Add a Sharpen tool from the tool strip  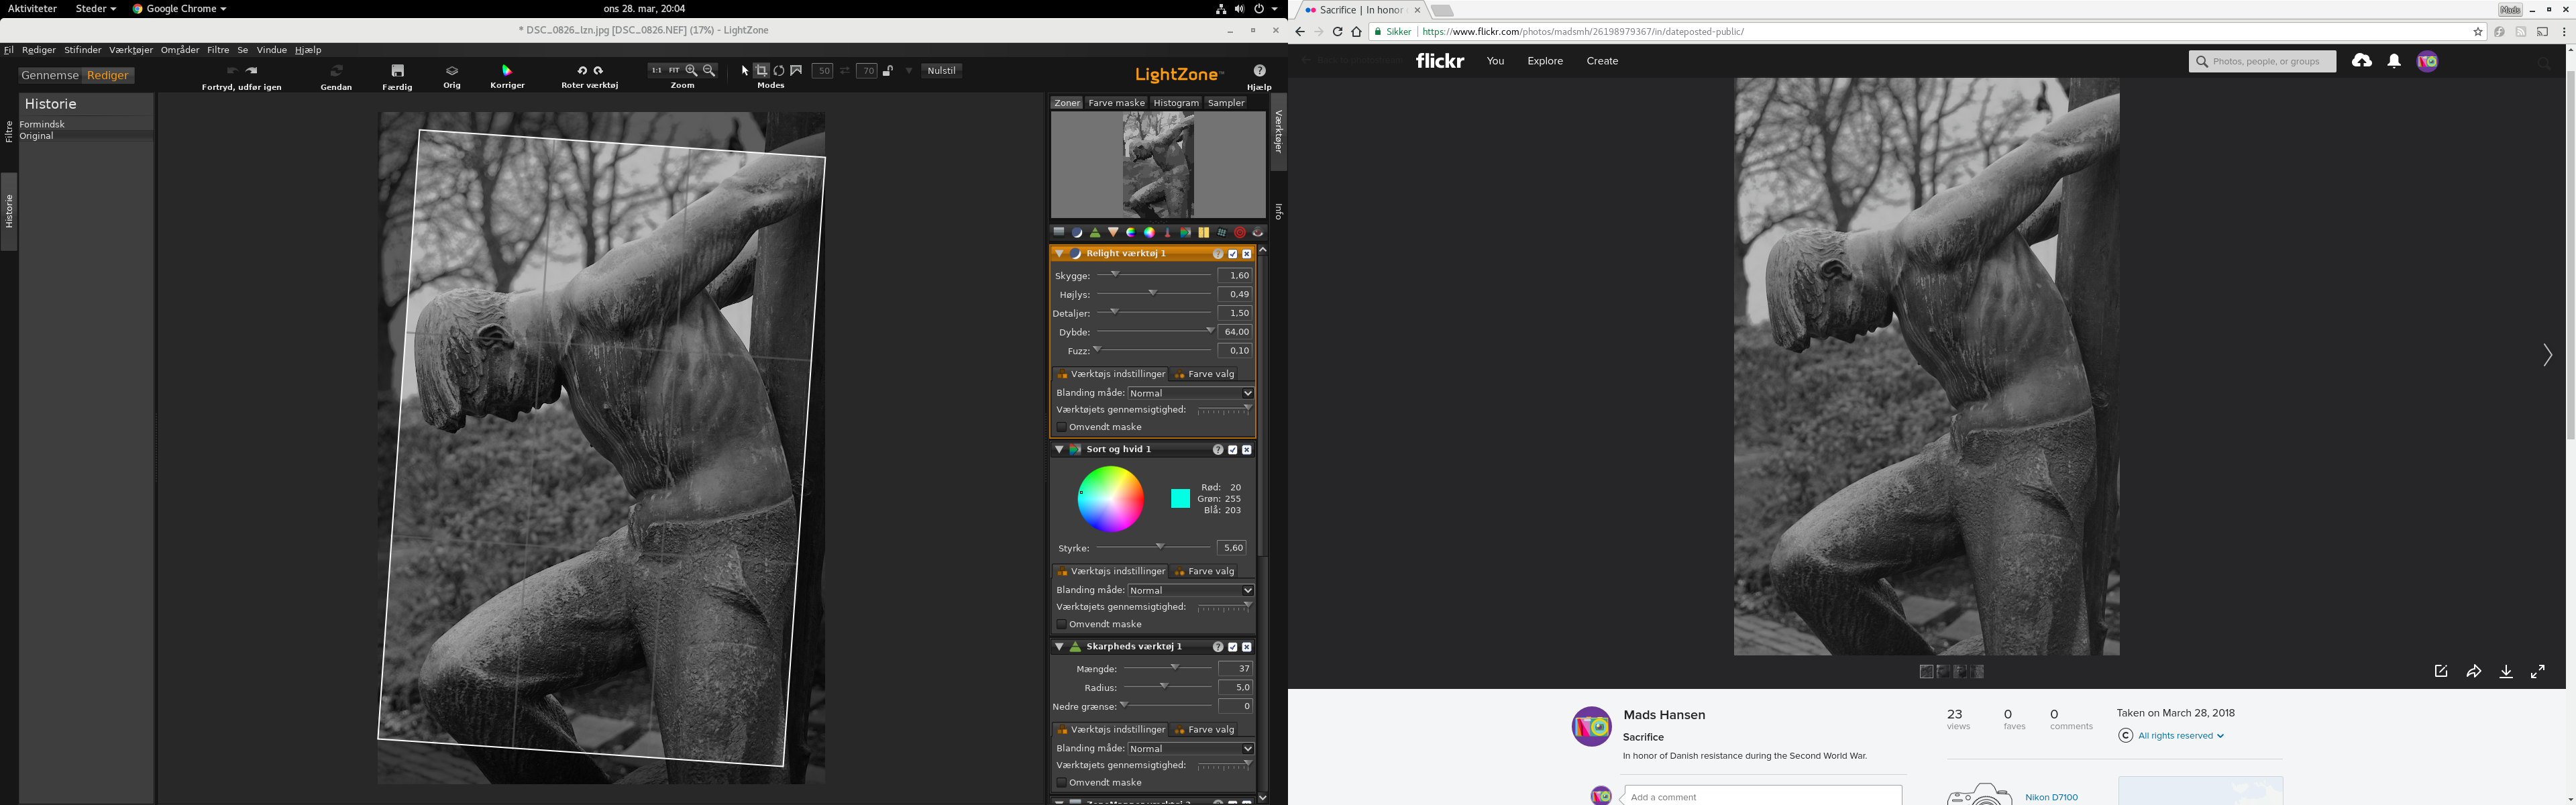pyautogui.click(x=1095, y=232)
